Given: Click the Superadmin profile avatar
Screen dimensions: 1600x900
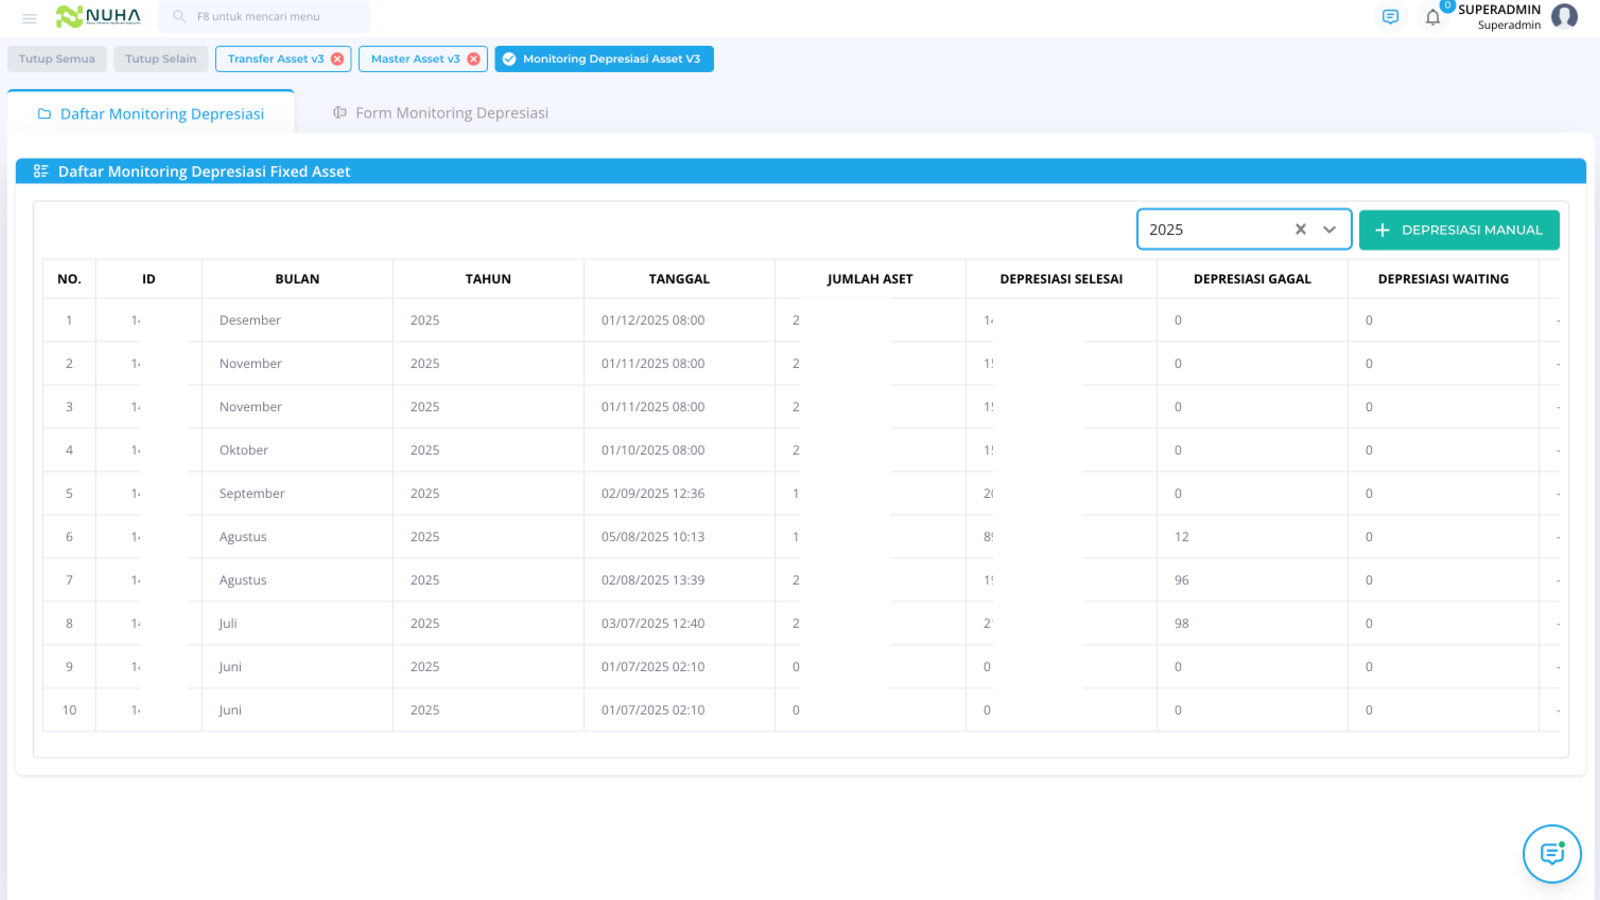Looking at the screenshot, I should pos(1565,16).
